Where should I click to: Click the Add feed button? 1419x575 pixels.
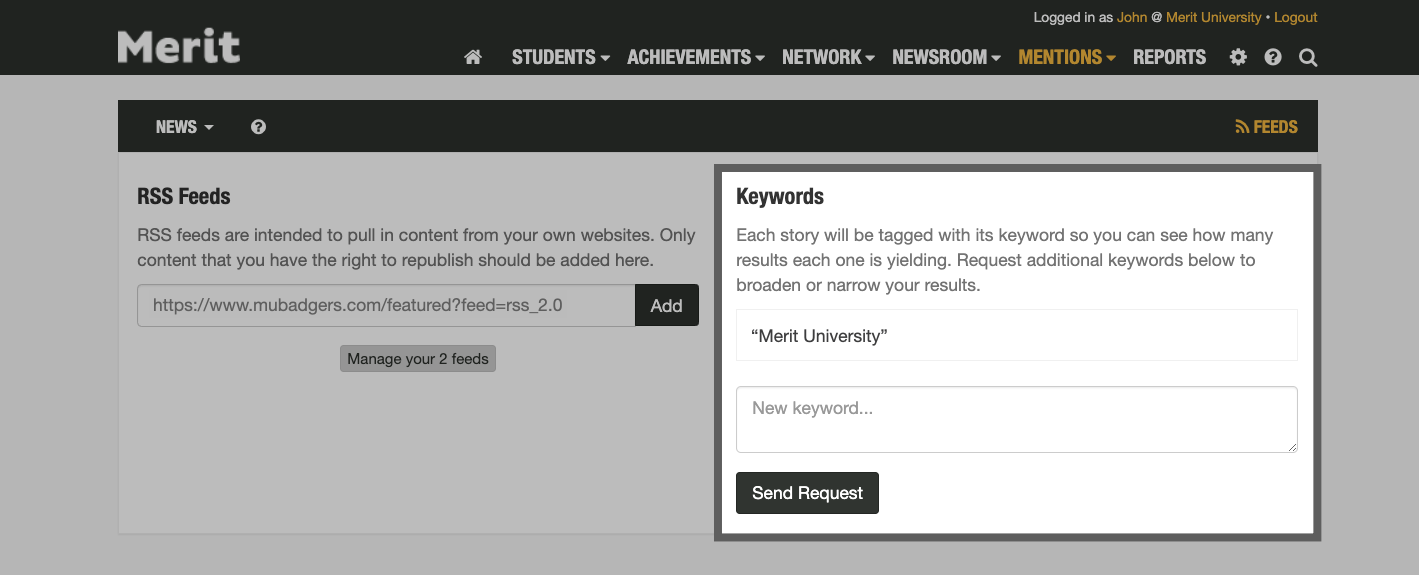coord(666,306)
